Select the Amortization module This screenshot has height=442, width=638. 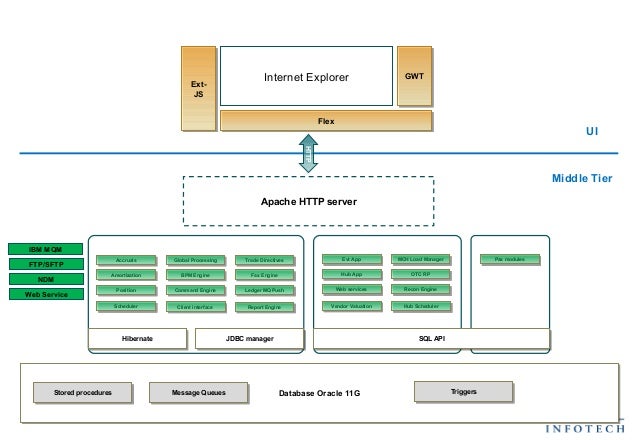coord(126,275)
